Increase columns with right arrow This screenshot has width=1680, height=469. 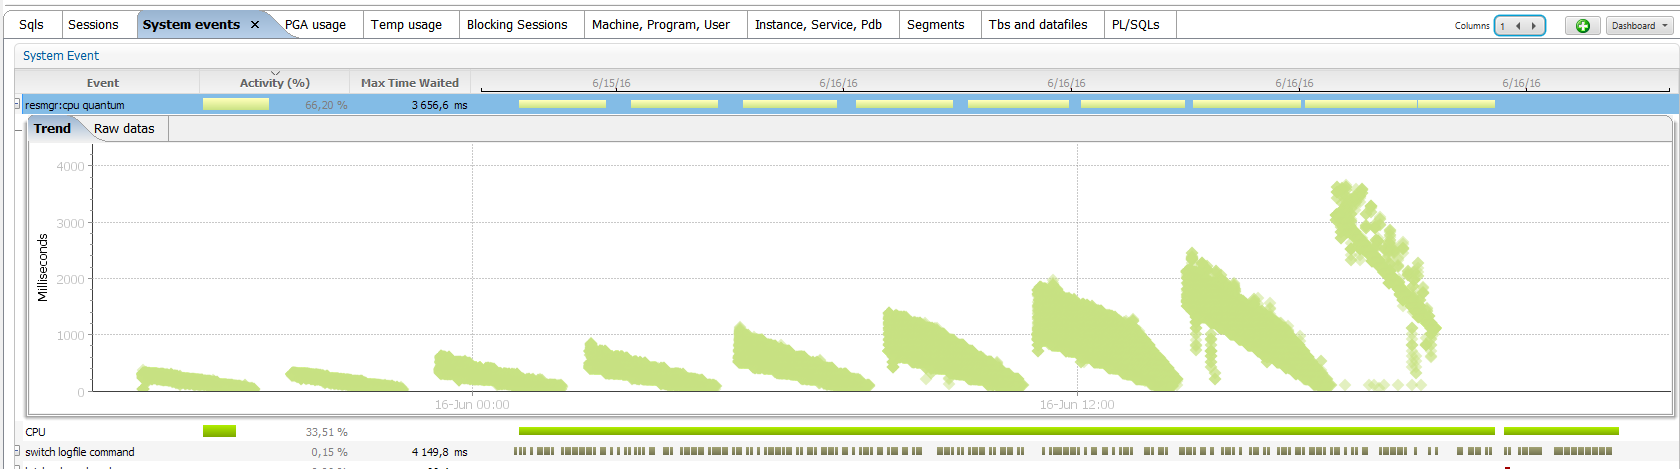[1533, 26]
